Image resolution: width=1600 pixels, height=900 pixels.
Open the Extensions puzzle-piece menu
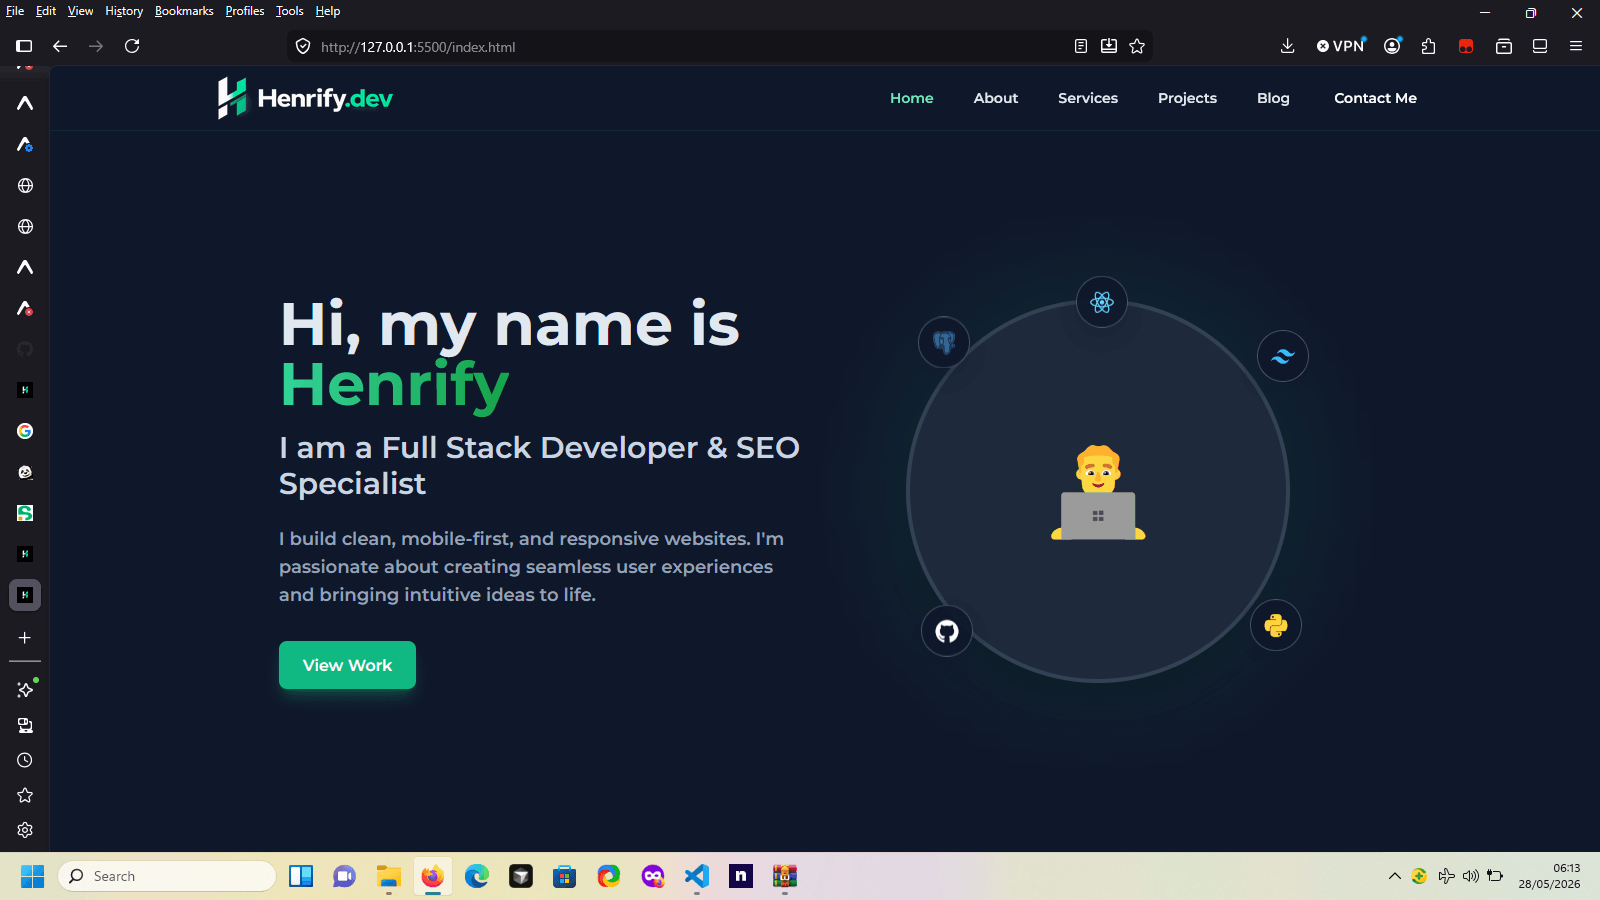[1429, 46]
